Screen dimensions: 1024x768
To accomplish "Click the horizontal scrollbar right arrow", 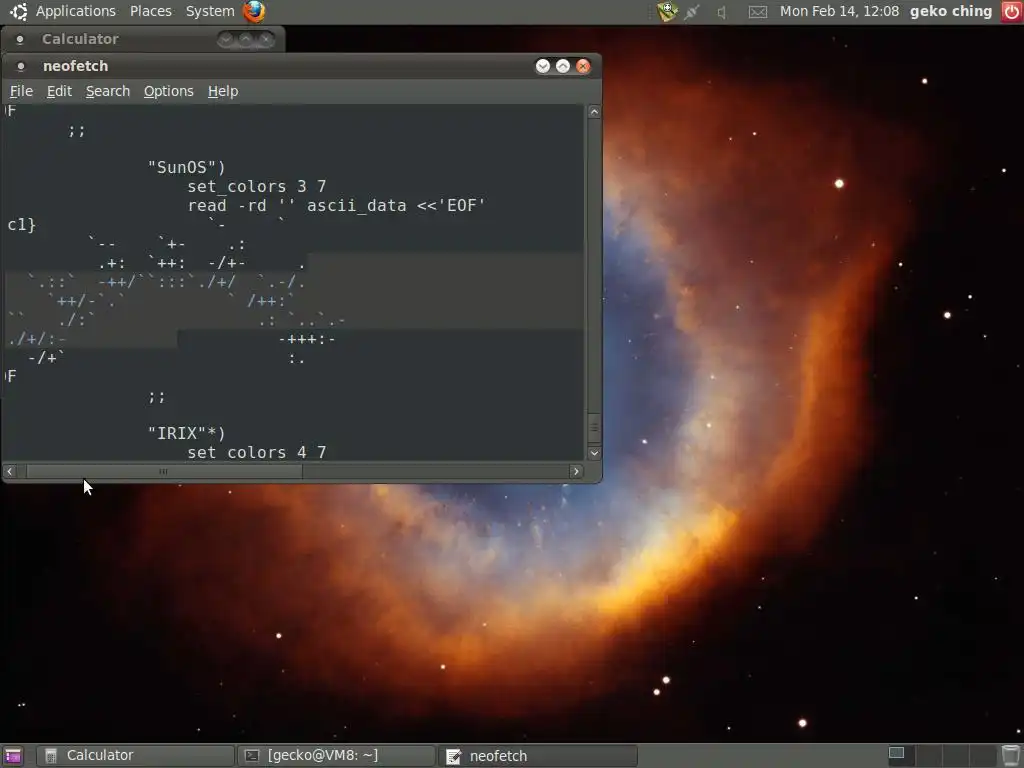I will [575, 472].
